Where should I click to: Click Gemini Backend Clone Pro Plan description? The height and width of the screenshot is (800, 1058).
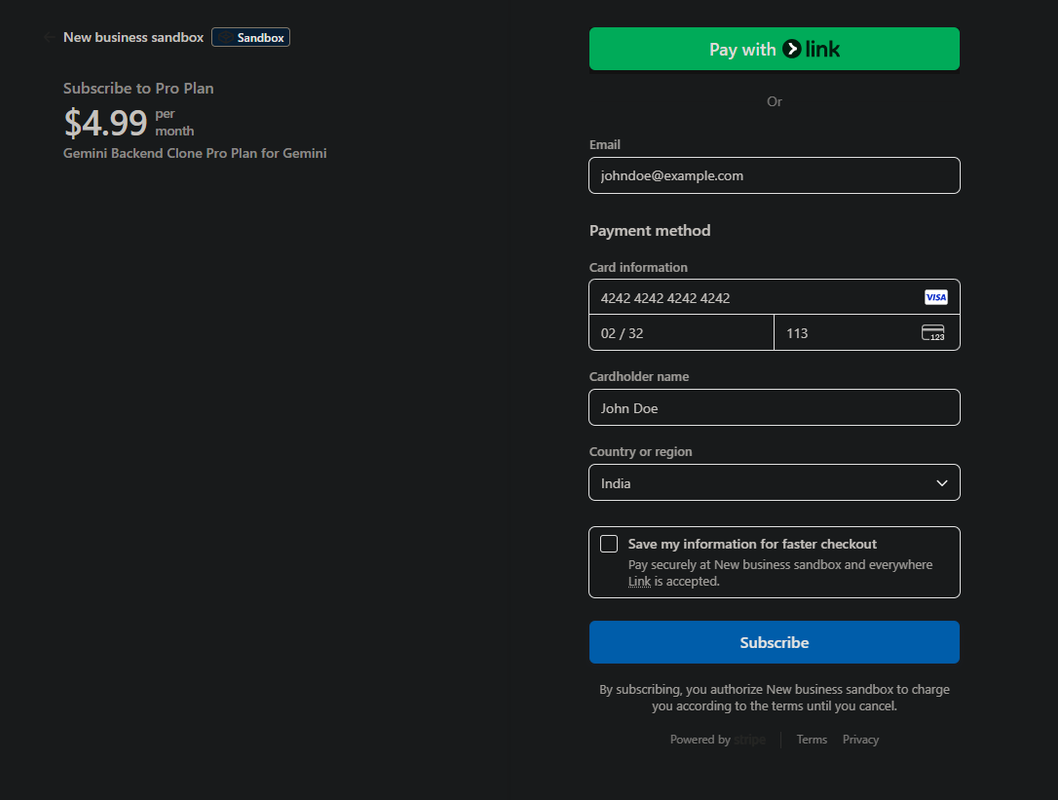pos(195,153)
